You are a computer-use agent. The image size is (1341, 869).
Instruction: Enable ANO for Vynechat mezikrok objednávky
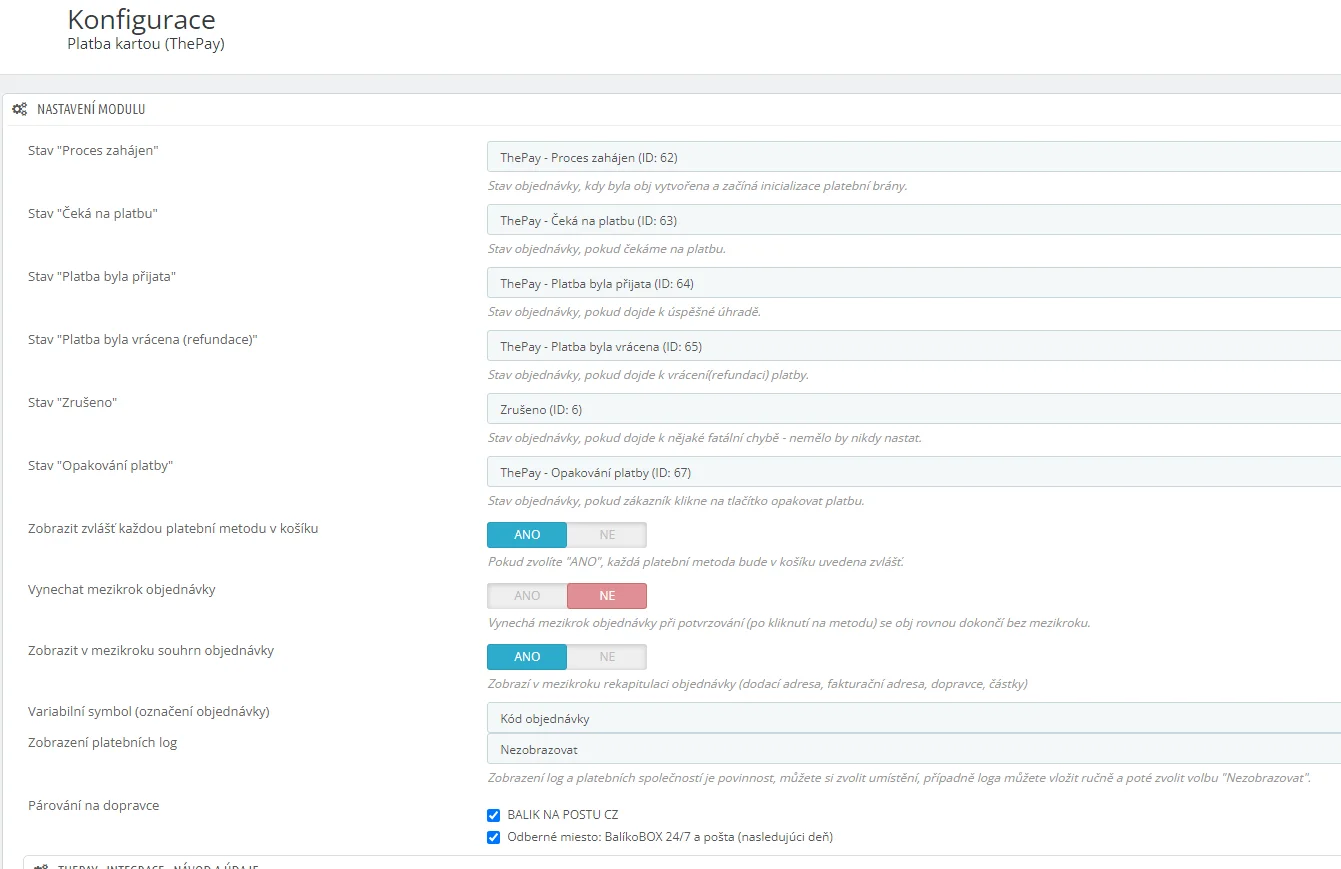click(527, 596)
